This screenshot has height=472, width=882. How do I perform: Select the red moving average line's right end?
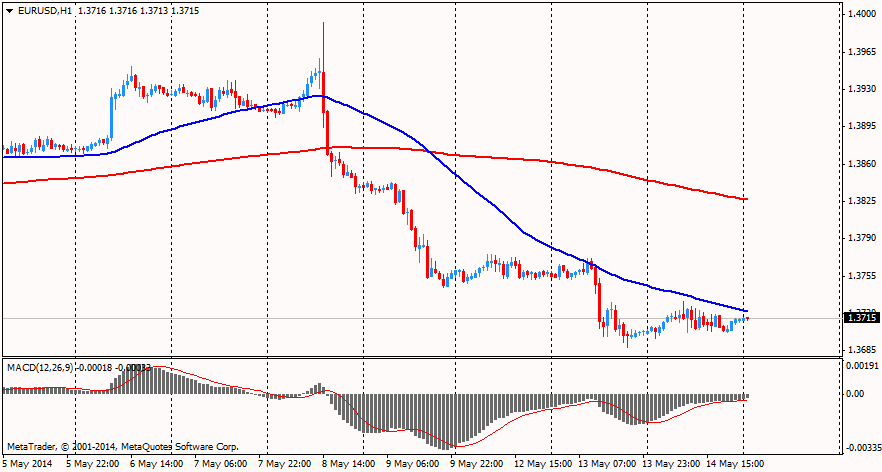coord(746,199)
